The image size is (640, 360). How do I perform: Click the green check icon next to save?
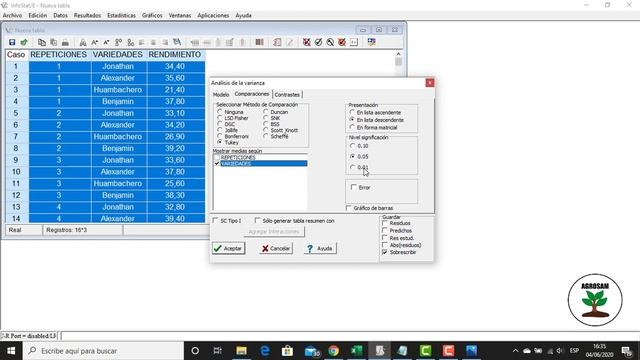point(24,42)
